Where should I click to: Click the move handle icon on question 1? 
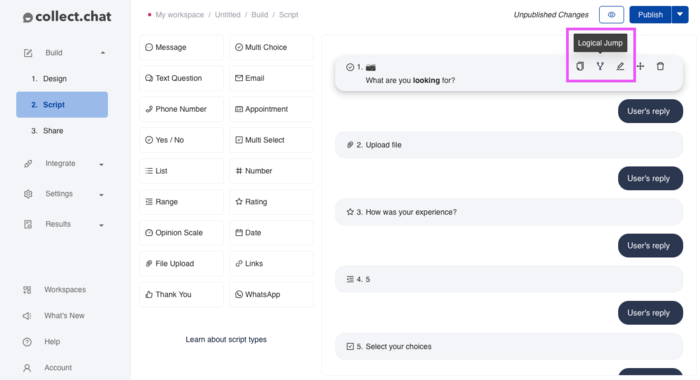(x=640, y=67)
